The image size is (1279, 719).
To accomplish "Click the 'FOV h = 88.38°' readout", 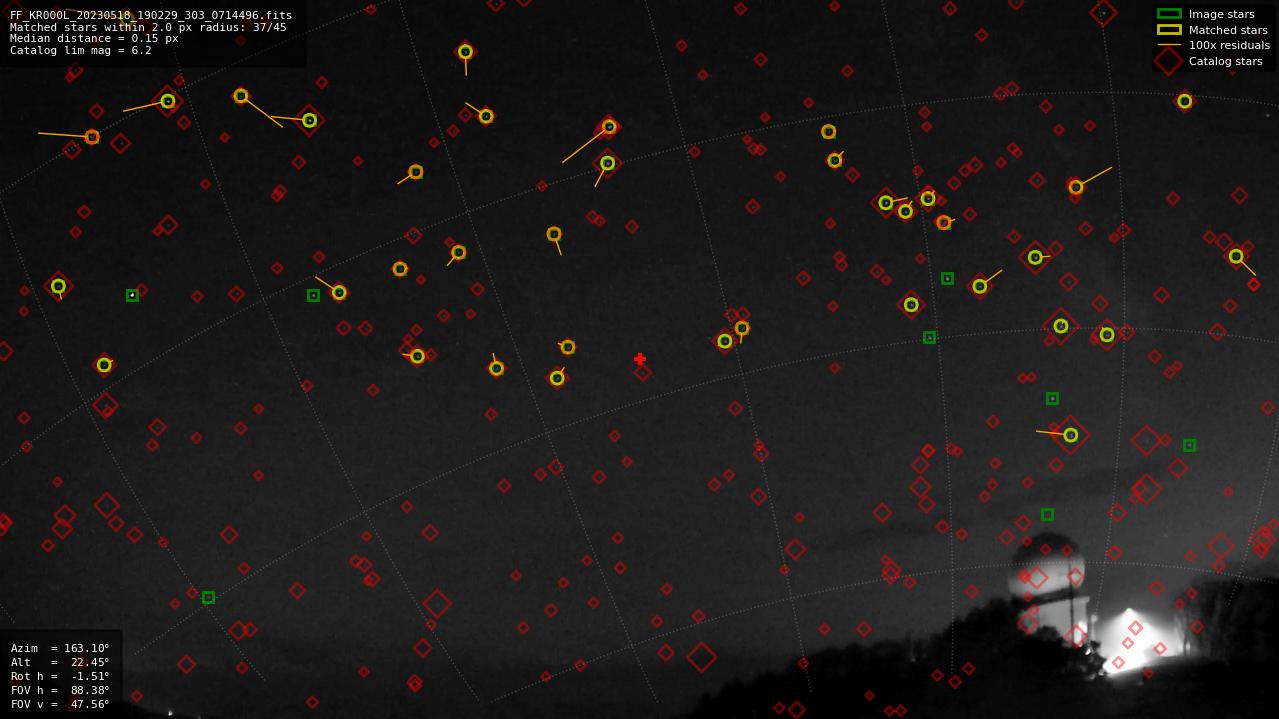I will (60, 690).
